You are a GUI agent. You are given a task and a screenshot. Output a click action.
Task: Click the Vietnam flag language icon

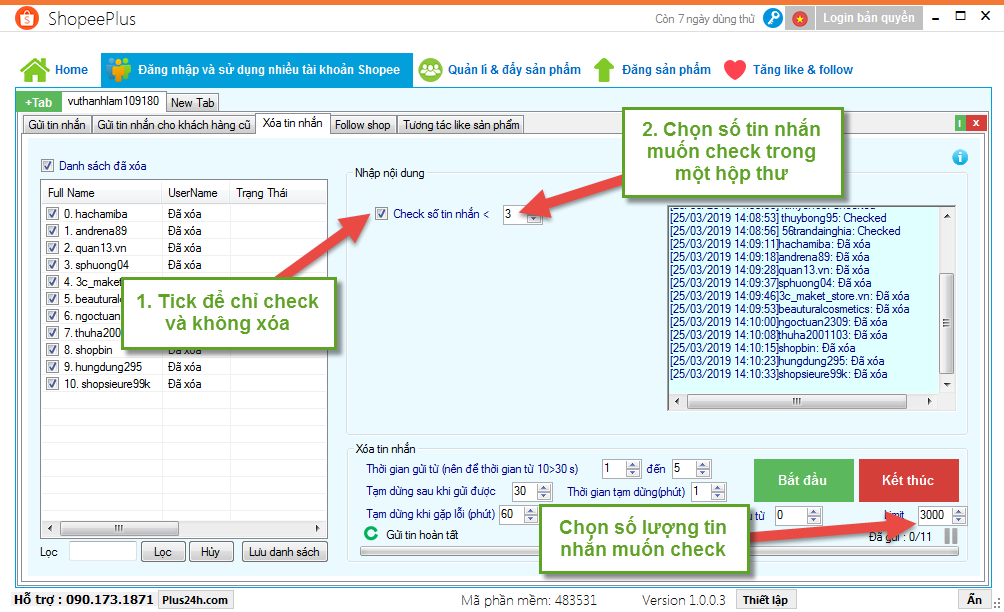800,19
